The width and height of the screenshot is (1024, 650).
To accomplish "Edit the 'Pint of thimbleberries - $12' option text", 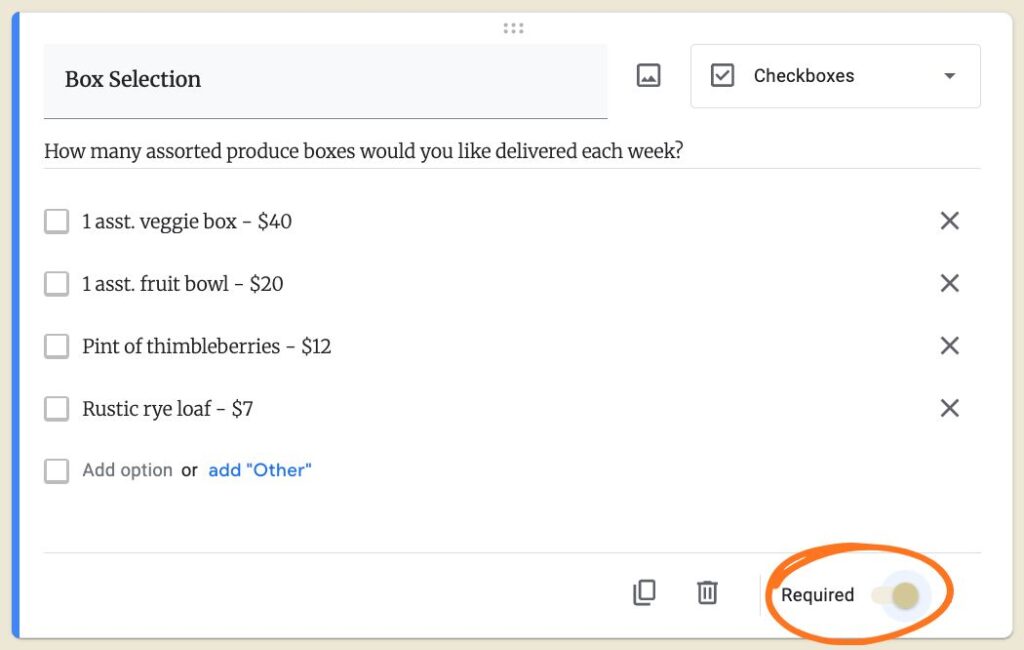I will pos(206,347).
